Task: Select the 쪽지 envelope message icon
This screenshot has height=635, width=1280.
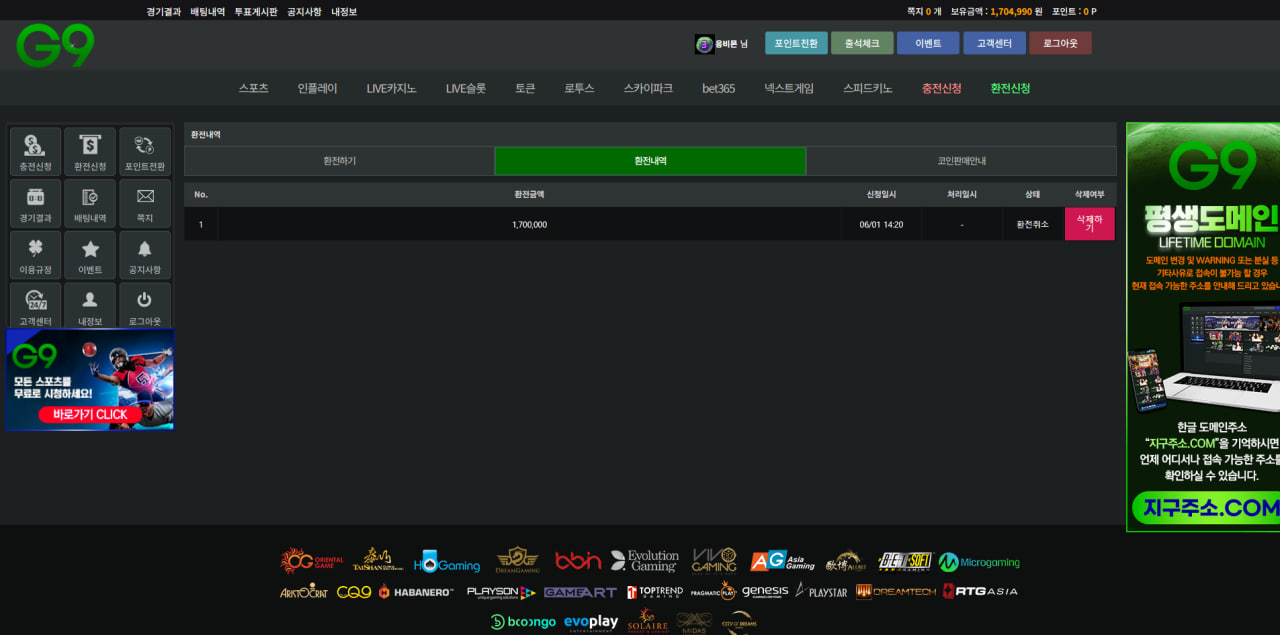Action: click(145, 204)
